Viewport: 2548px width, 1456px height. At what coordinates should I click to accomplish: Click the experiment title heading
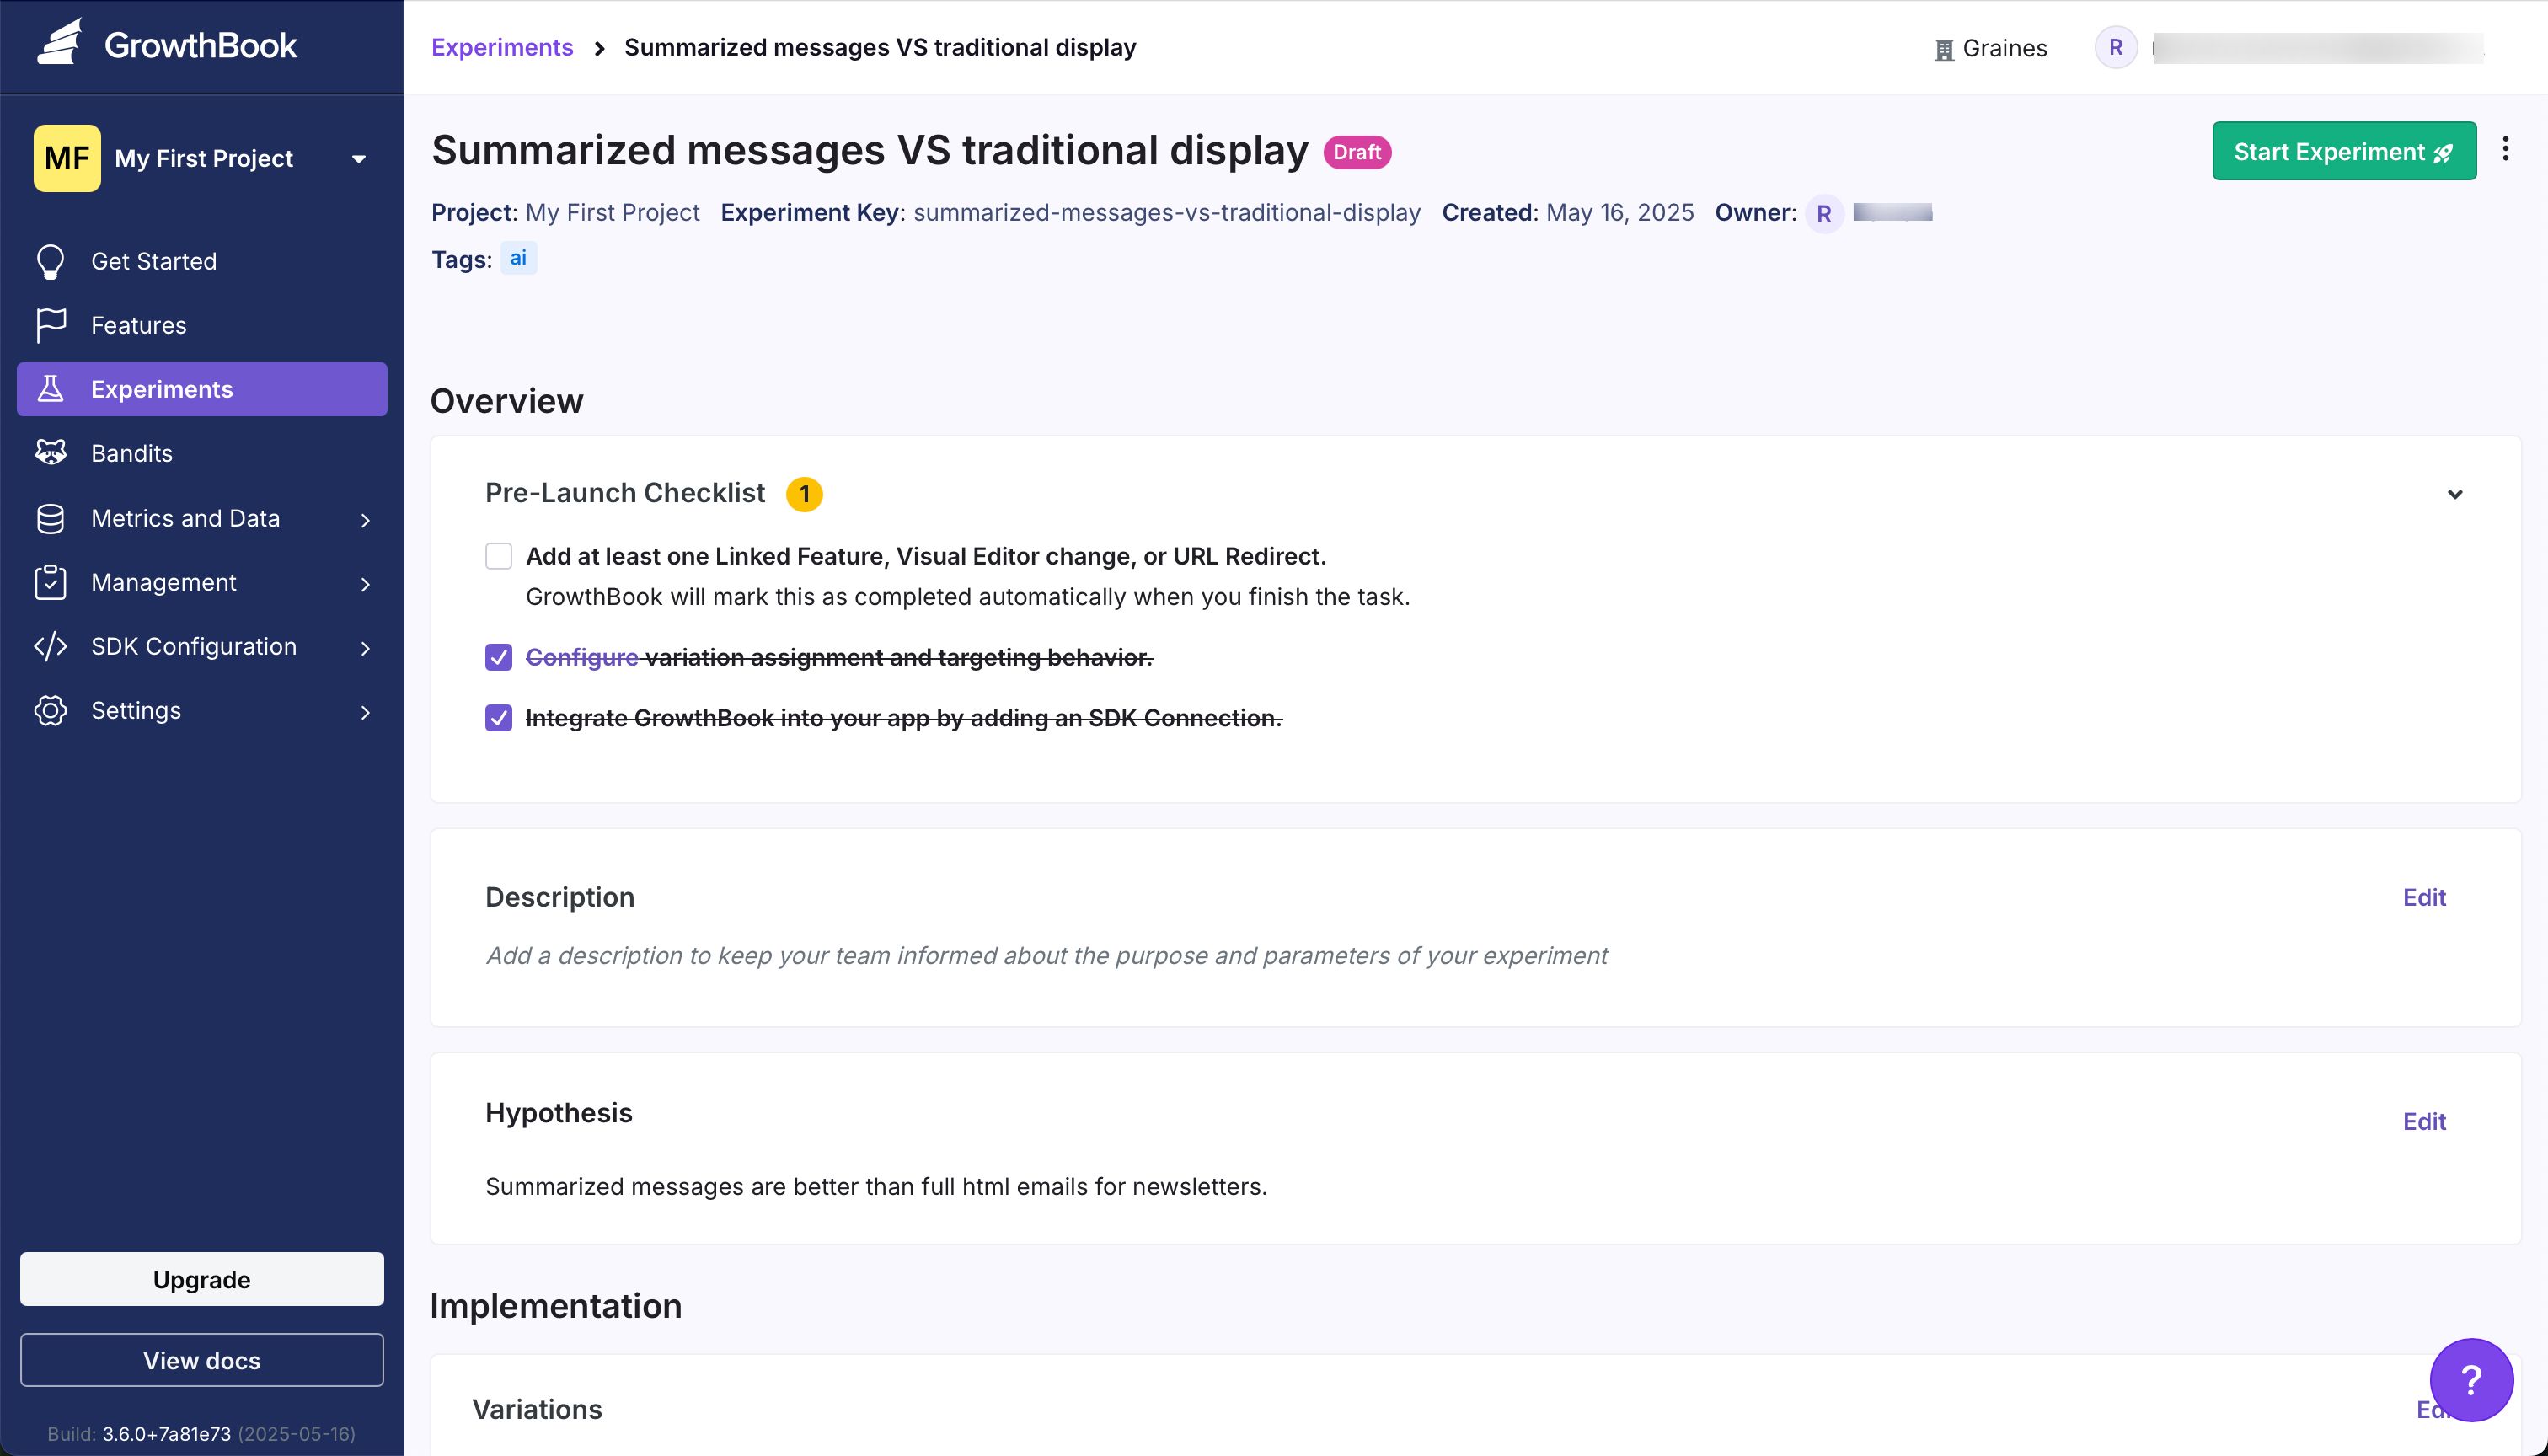869,151
